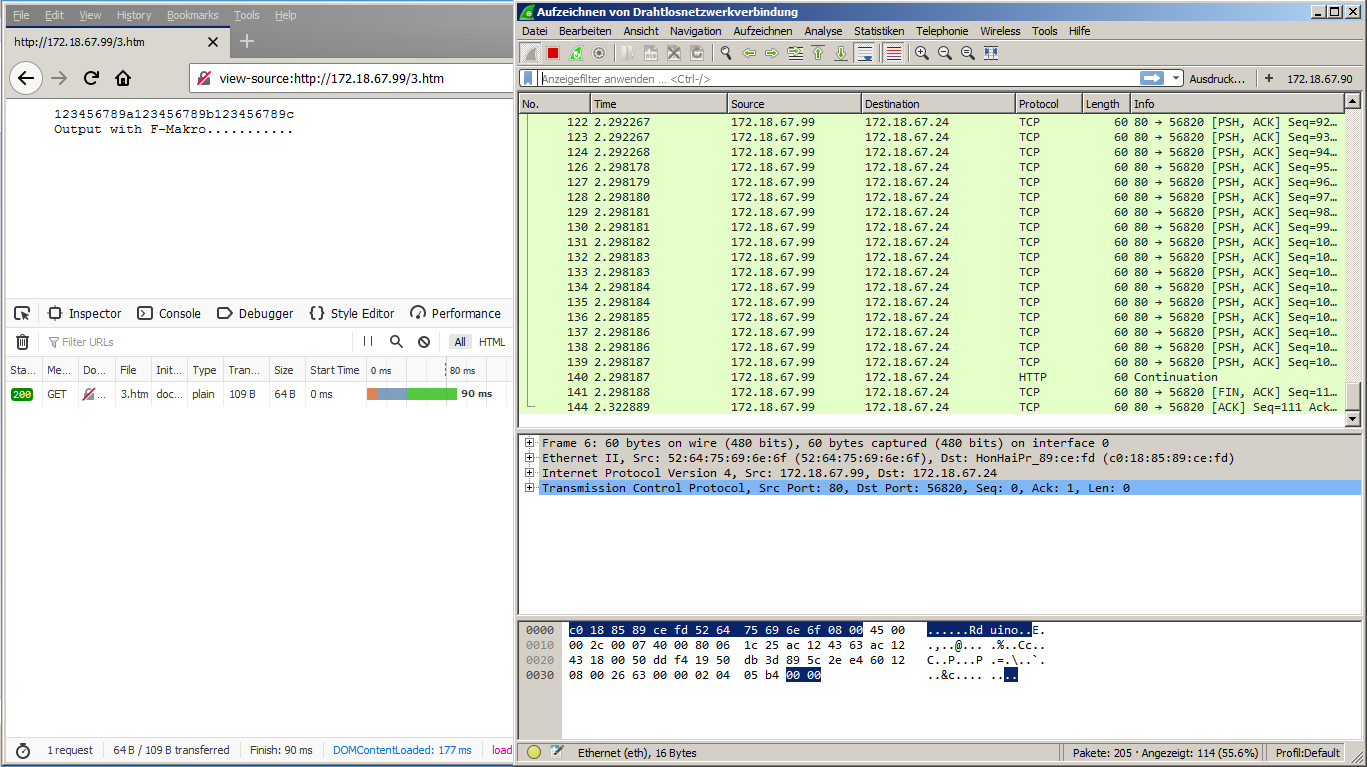Viewport: 1367px width, 767px height.
Task: Open capture options gear icon
Action: 599,53
